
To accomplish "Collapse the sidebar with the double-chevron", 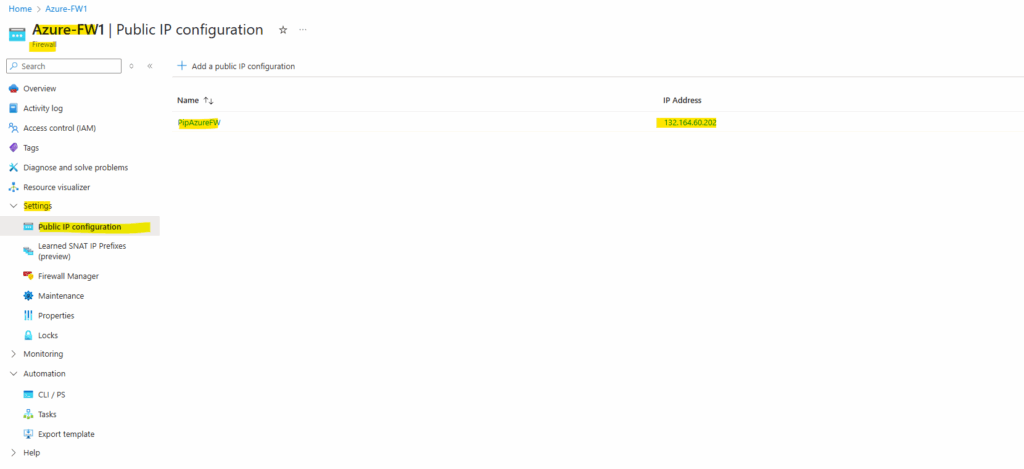I will point(150,66).
